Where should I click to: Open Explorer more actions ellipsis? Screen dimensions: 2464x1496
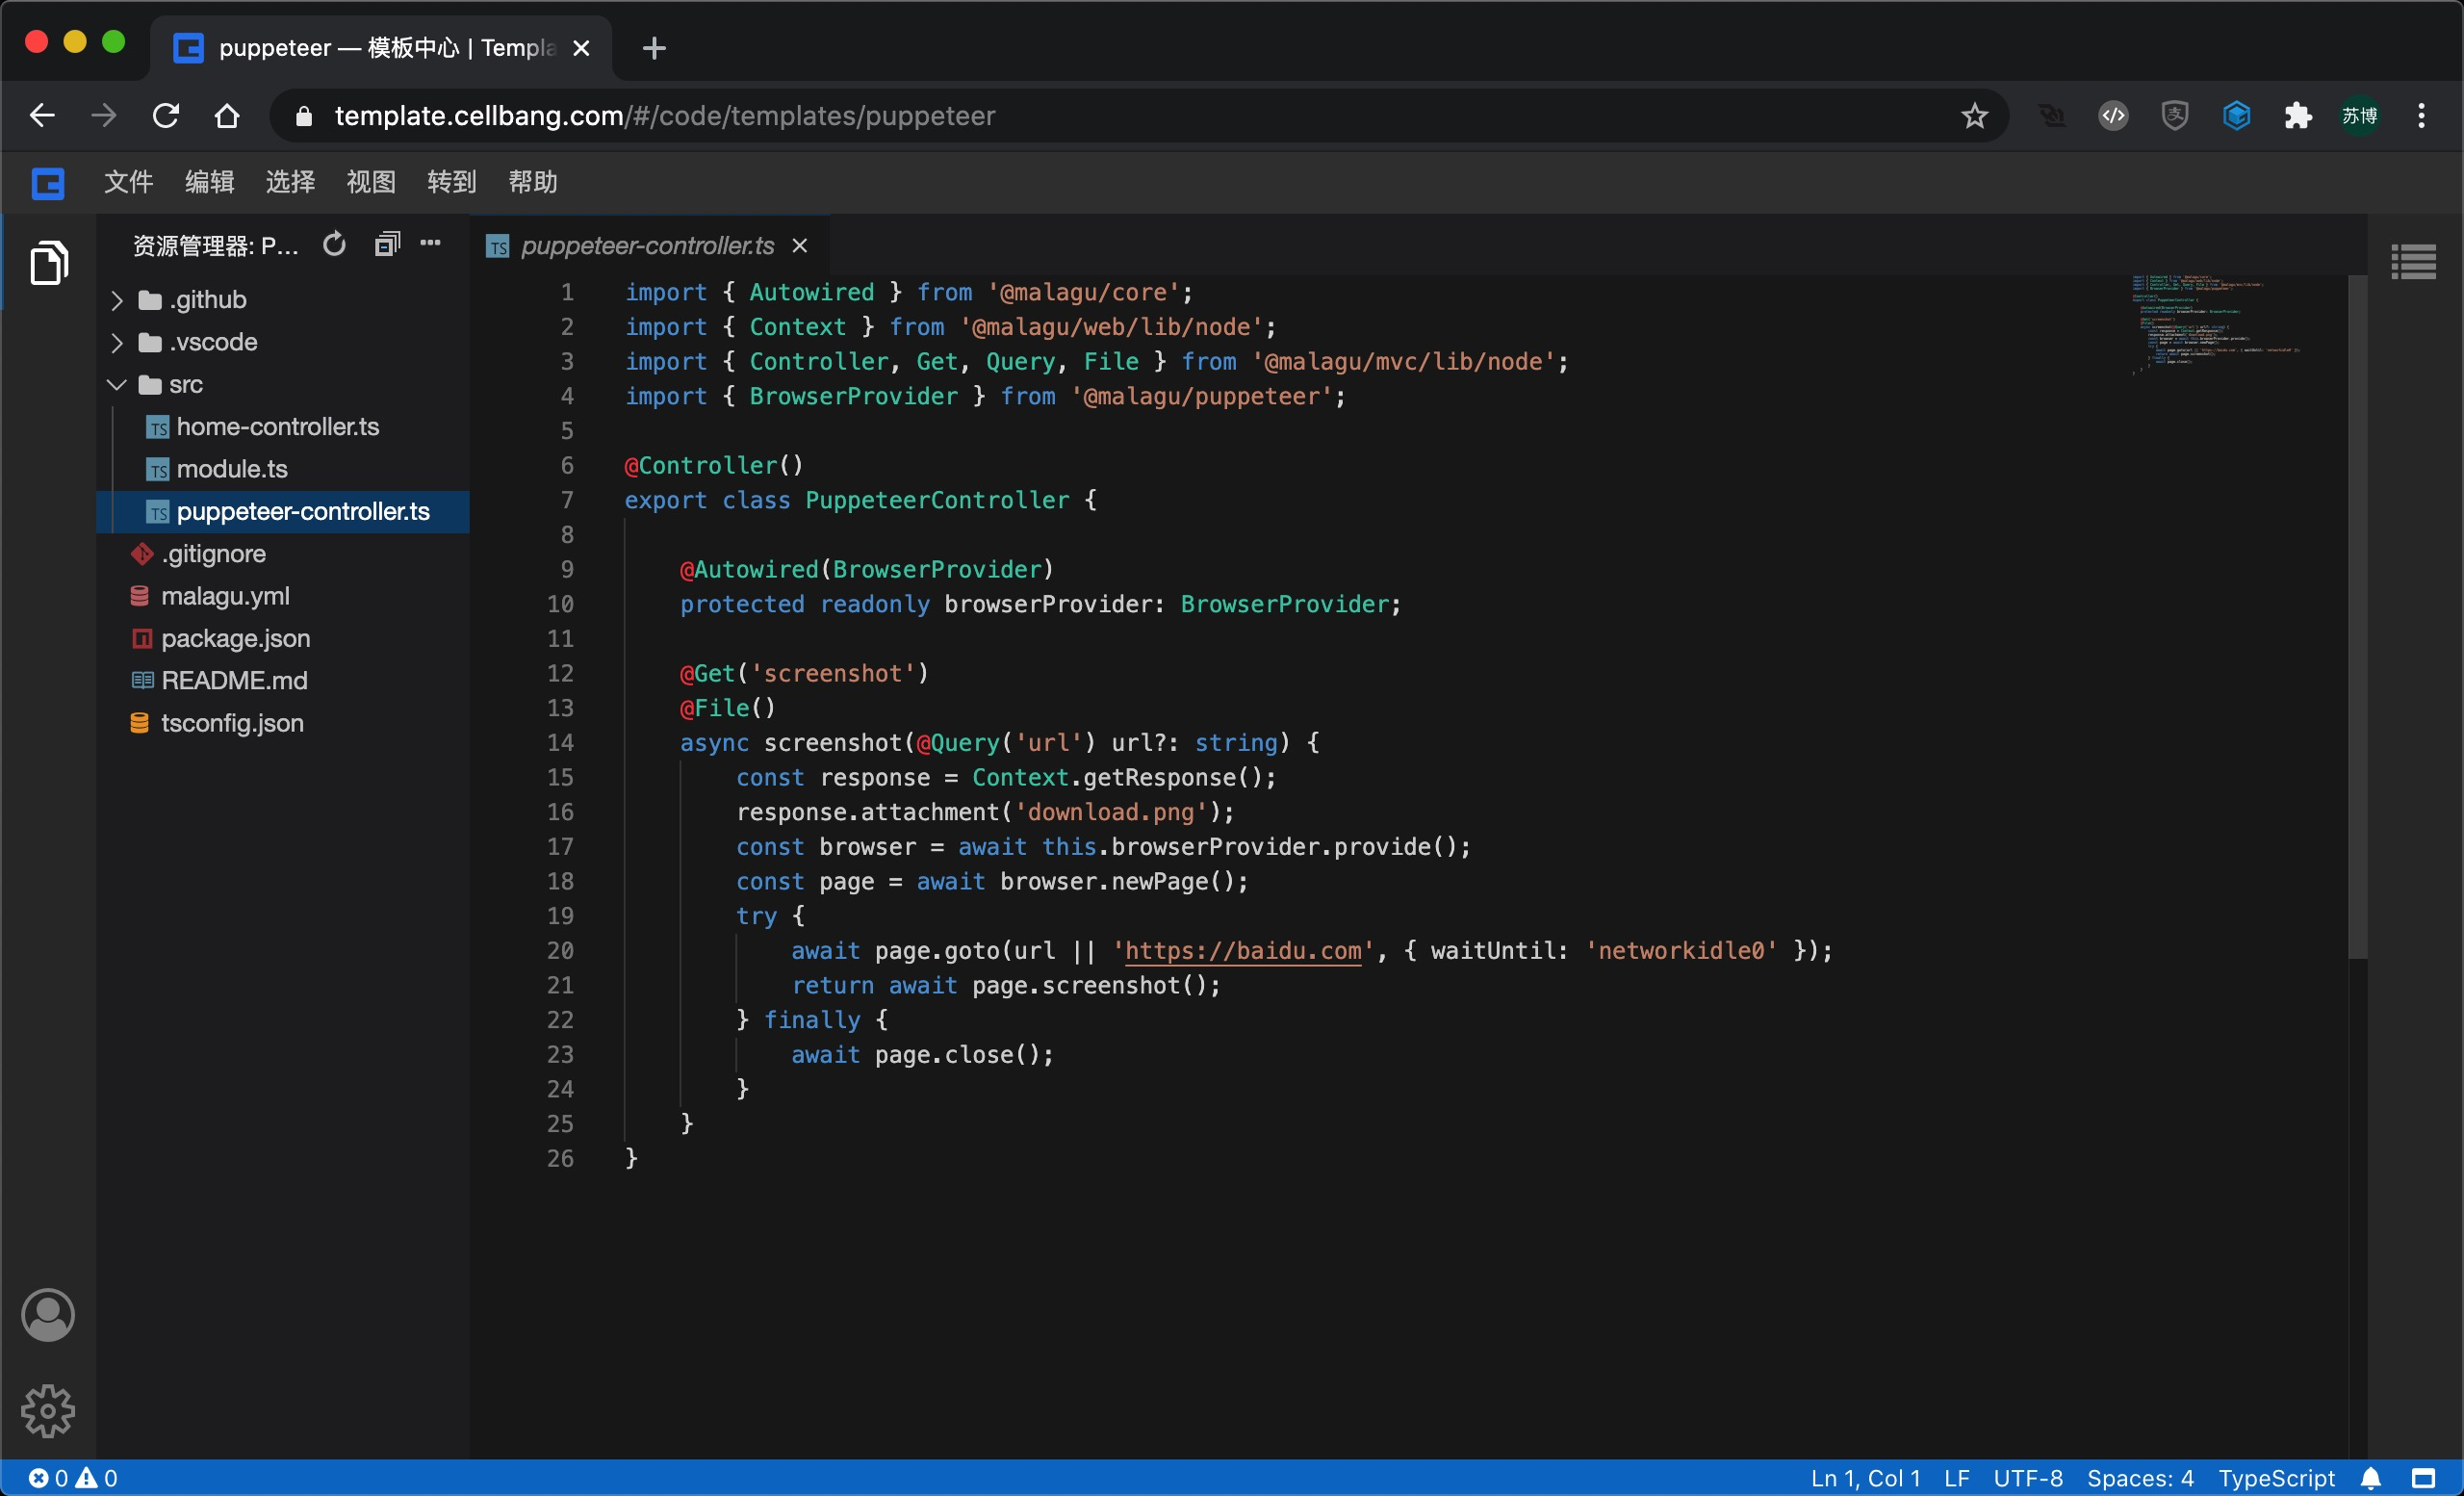tap(431, 243)
